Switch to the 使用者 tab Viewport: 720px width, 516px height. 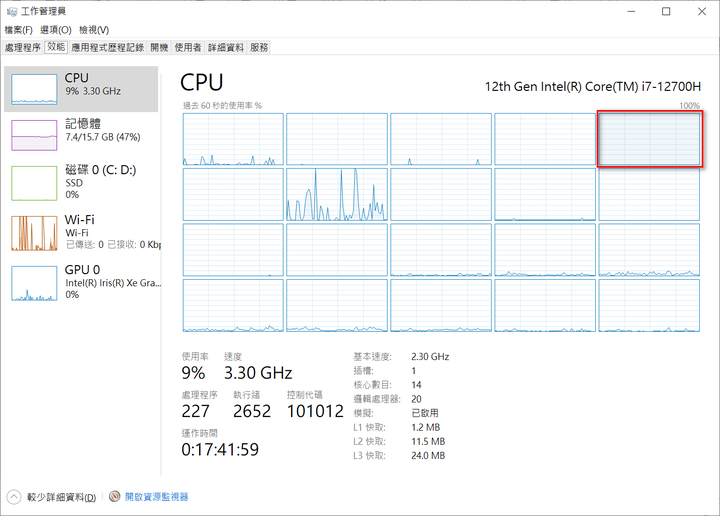(x=188, y=47)
